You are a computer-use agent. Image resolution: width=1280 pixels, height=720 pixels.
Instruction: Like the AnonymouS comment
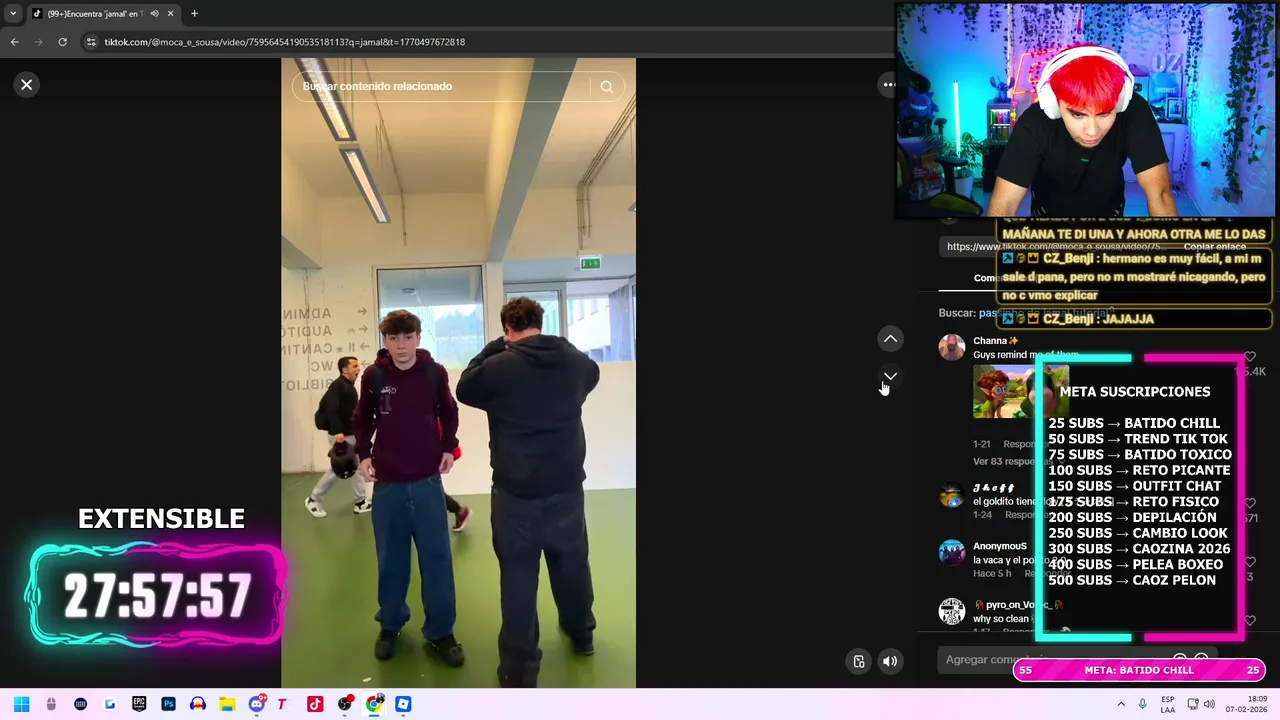(1250, 562)
